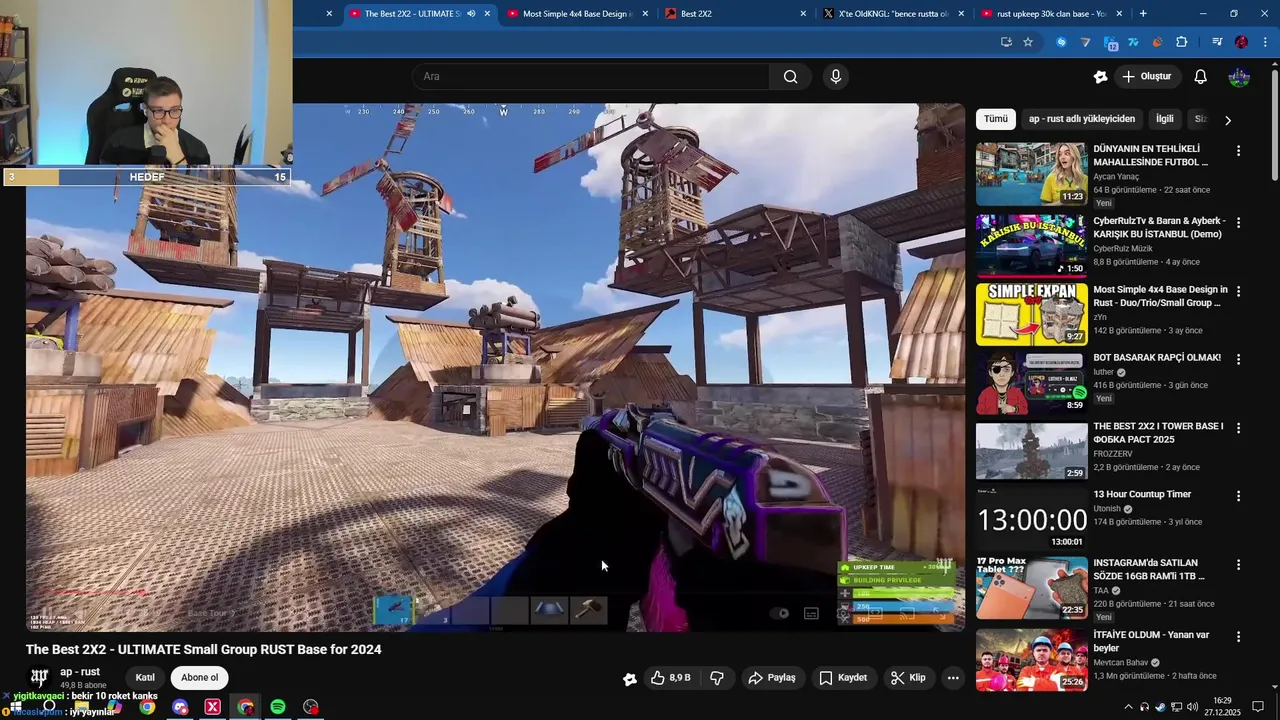This screenshot has width=1280, height=720.
Task: Click the Klip clip button
Action: tap(908, 678)
